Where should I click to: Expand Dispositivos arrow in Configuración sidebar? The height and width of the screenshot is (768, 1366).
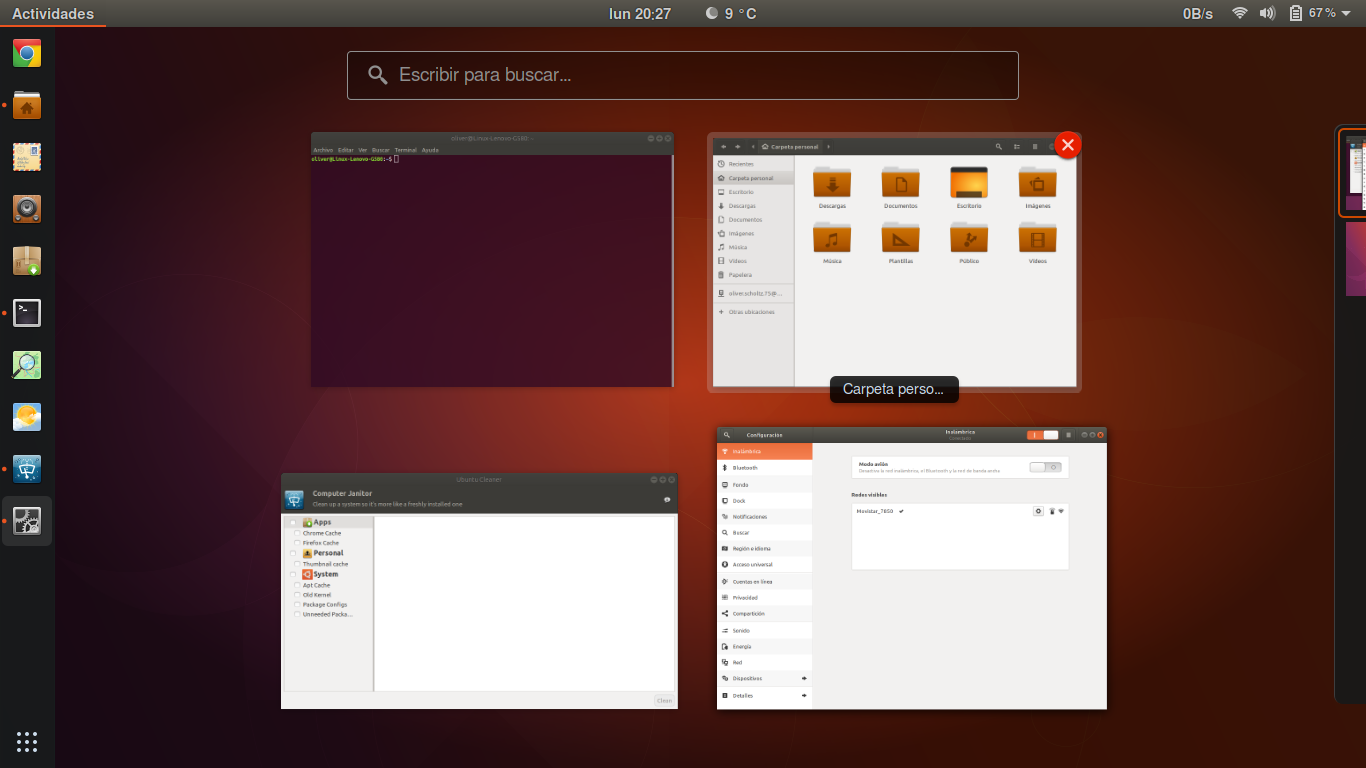pos(804,678)
